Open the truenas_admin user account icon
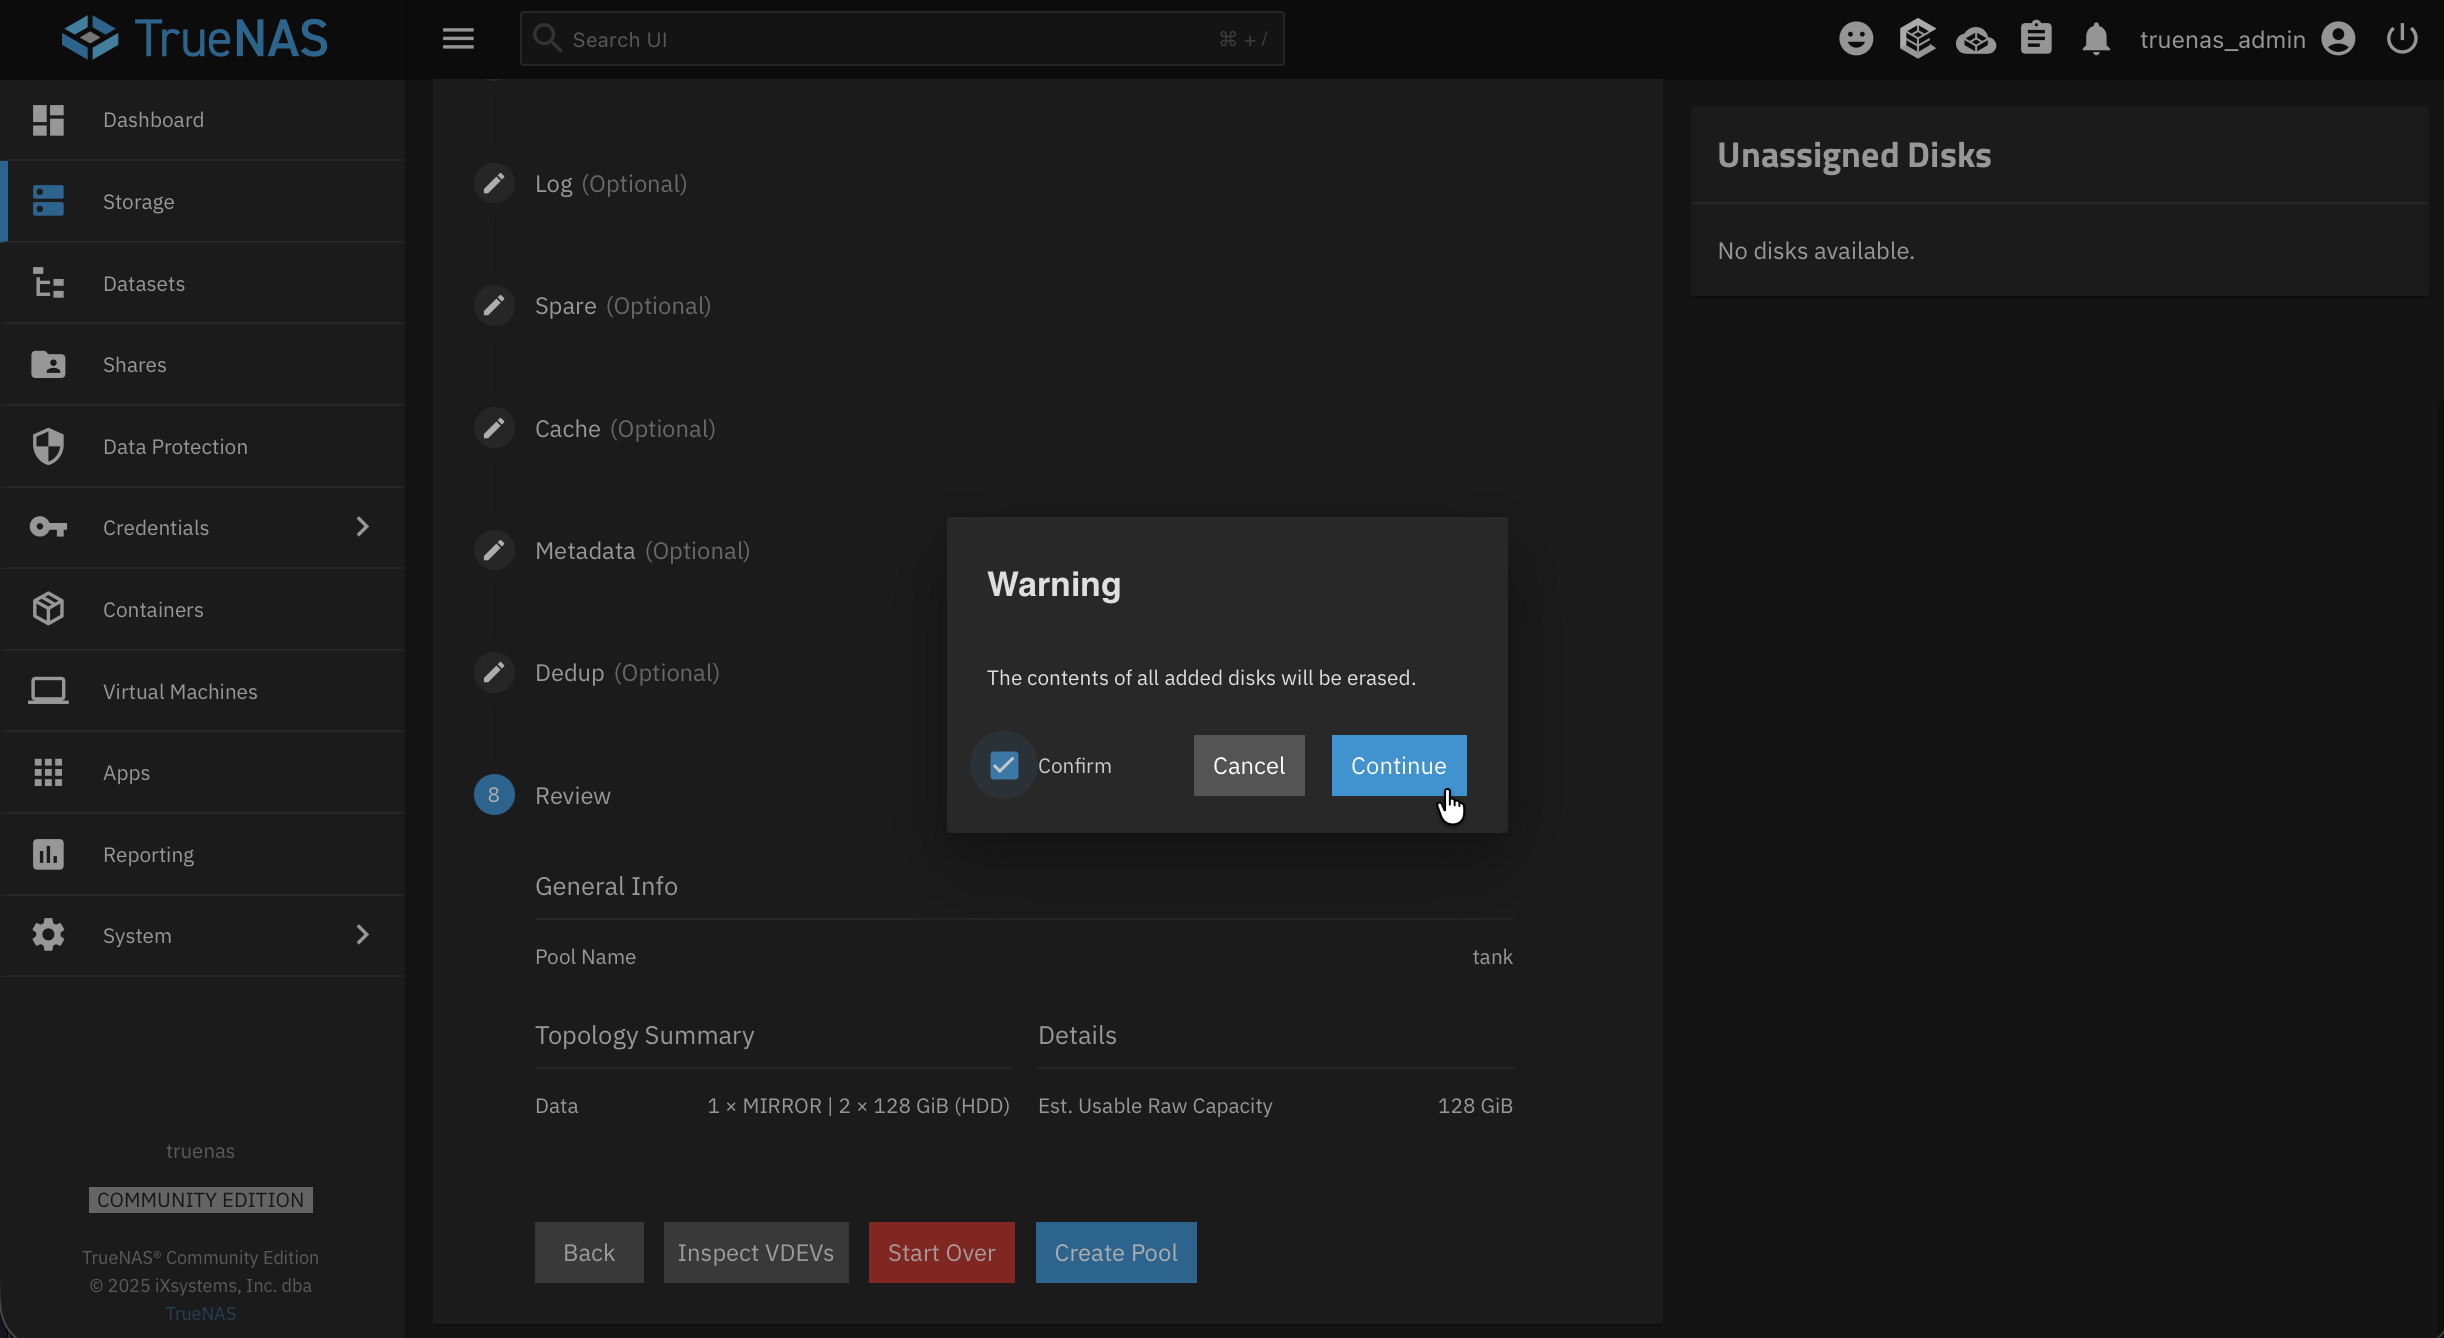The height and width of the screenshot is (1338, 2444). pos(2339,38)
